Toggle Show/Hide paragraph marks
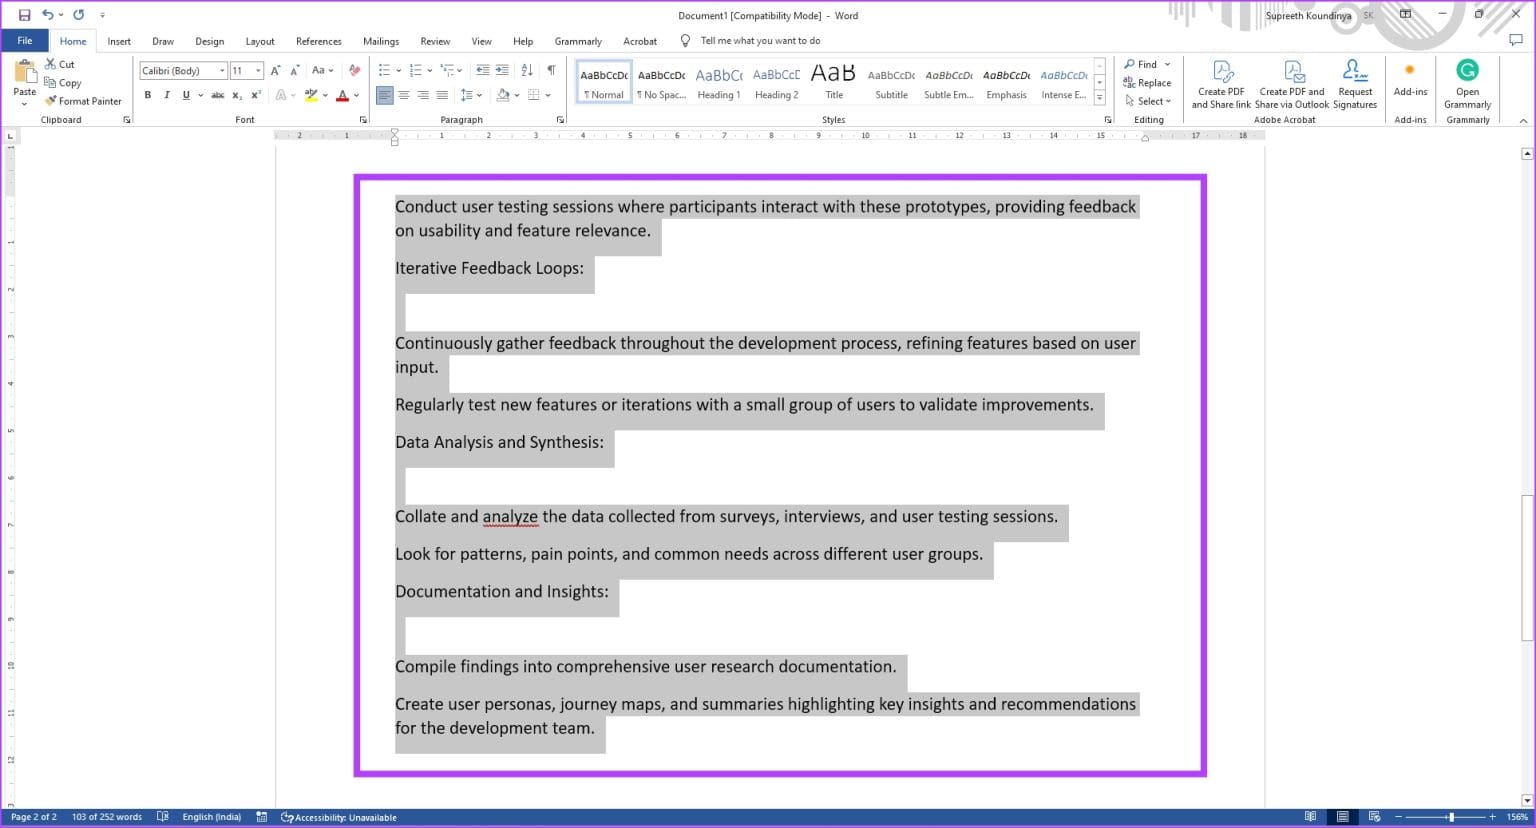1536x828 pixels. [x=552, y=70]
